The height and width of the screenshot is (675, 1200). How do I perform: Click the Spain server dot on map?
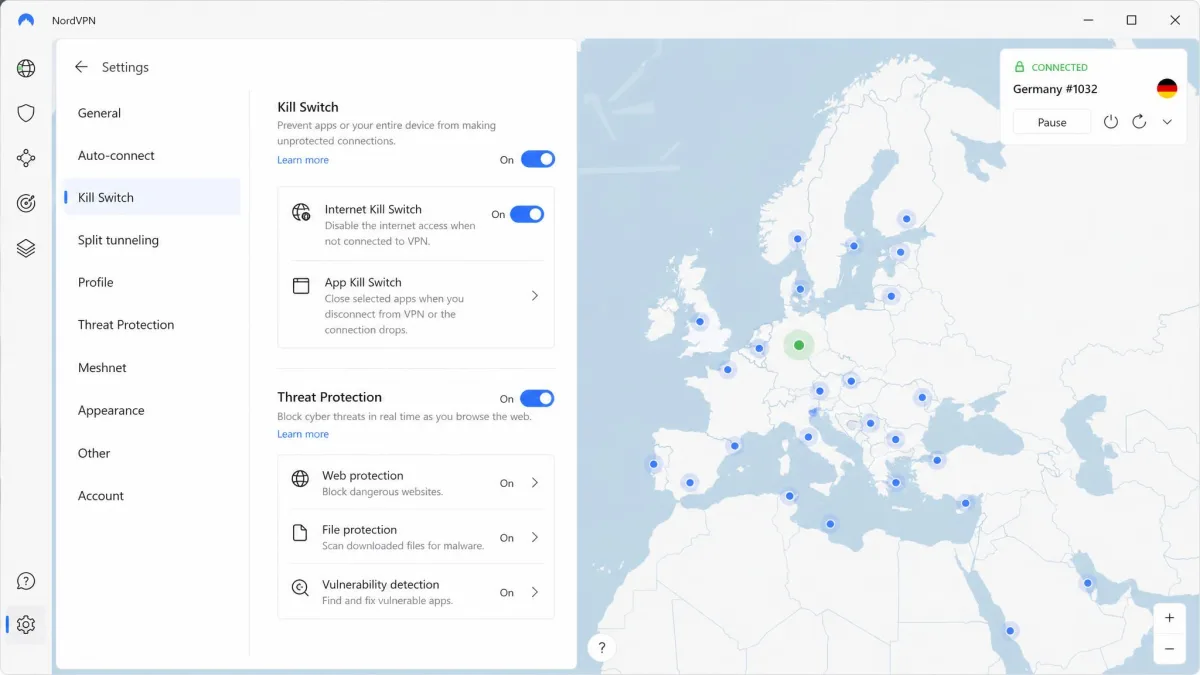689,482
